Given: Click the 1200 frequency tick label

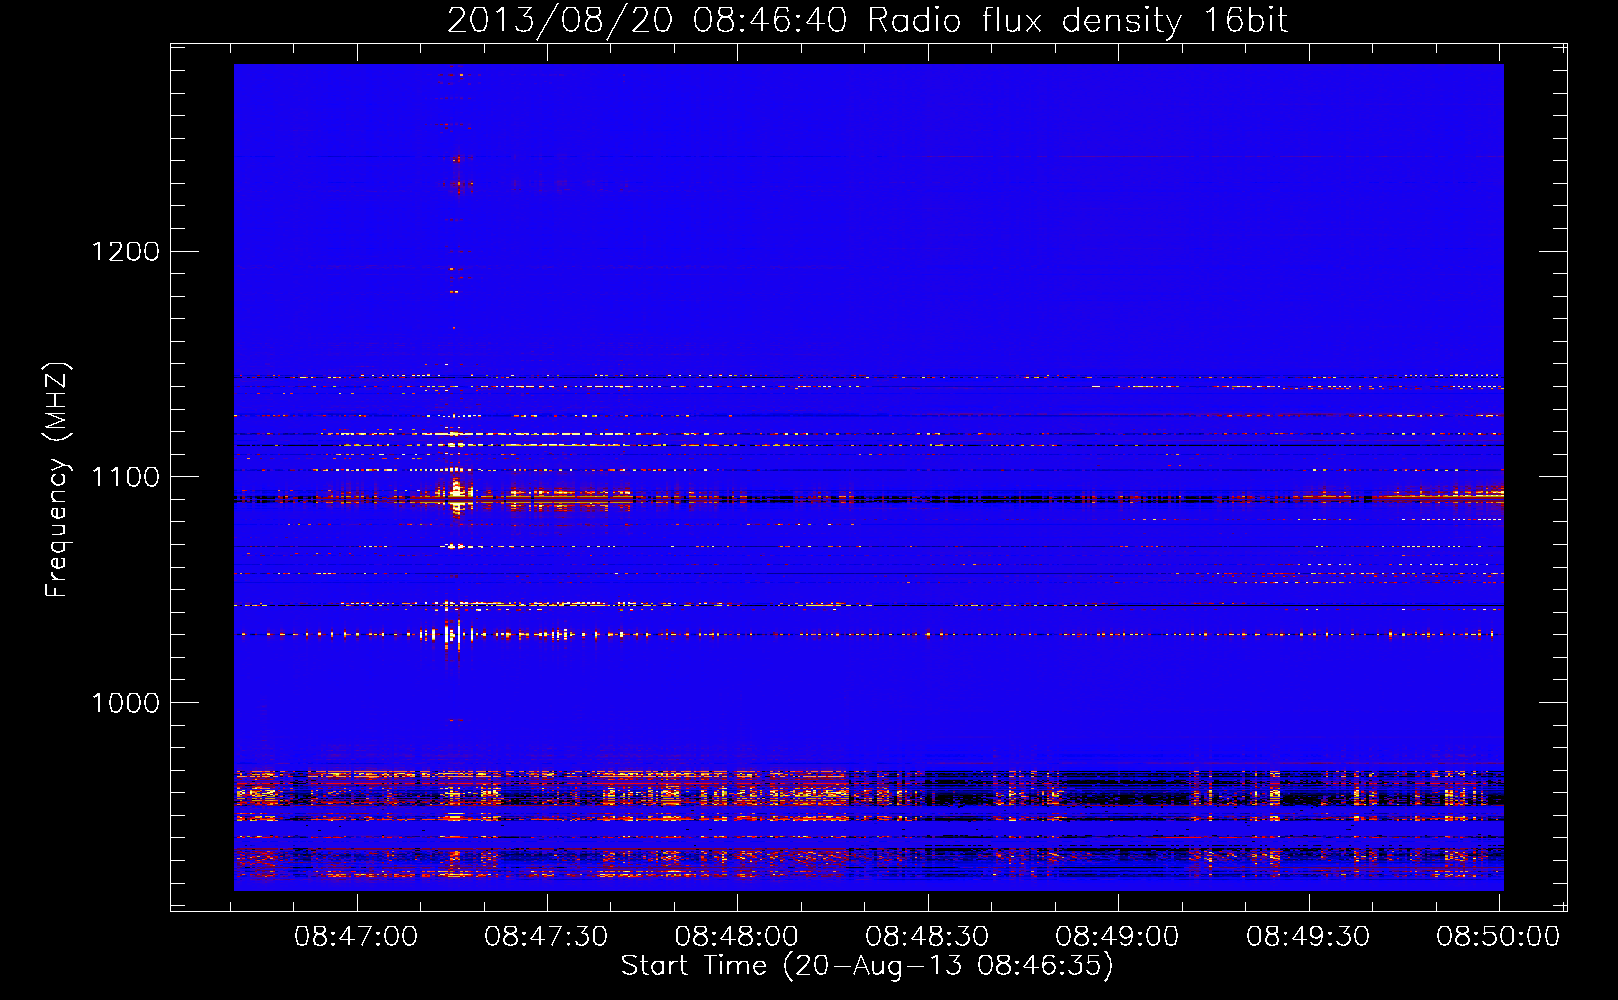Looking at the screenshot, I should click(x=125, y=251).
